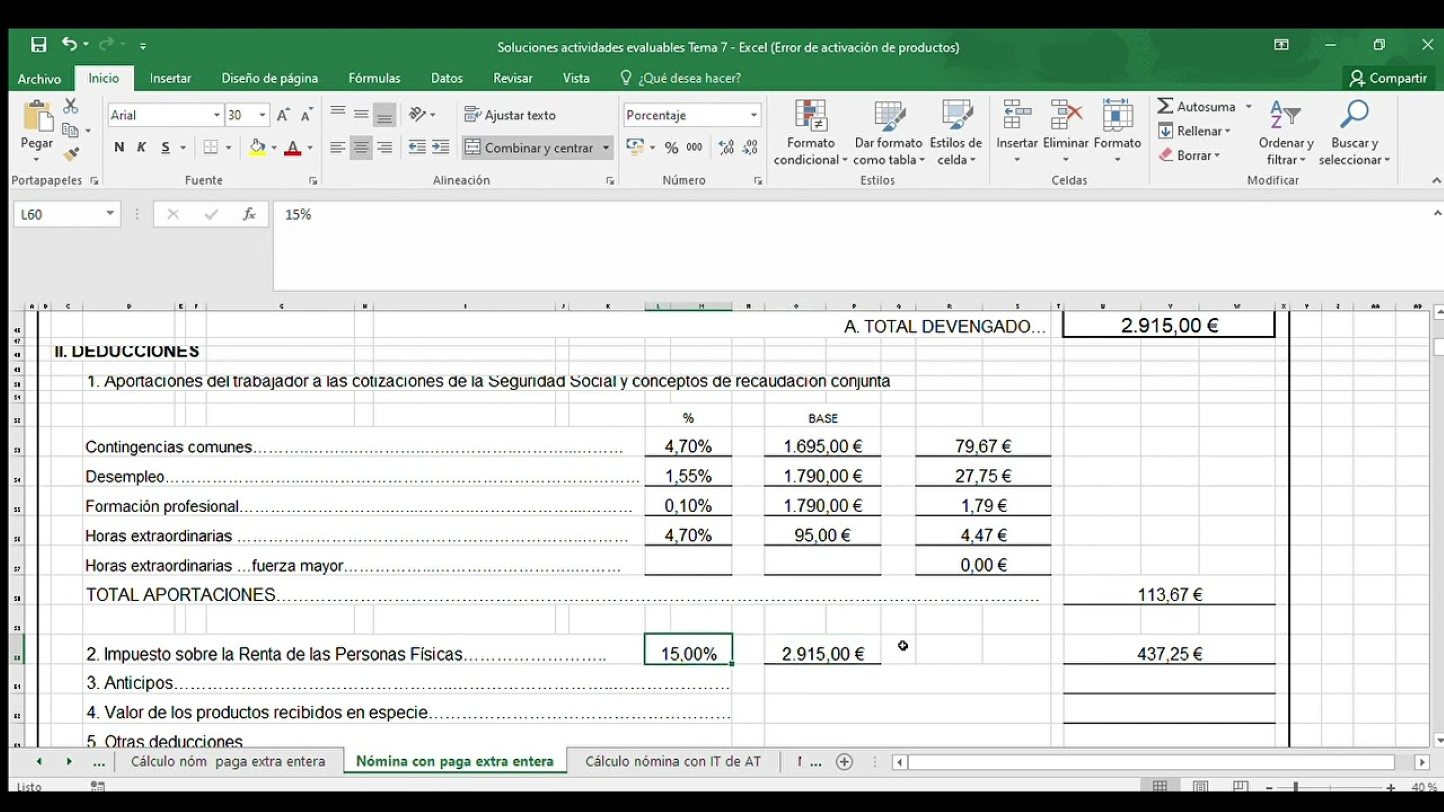
Task: Click the Compartir button
Action: [1387, 78]
